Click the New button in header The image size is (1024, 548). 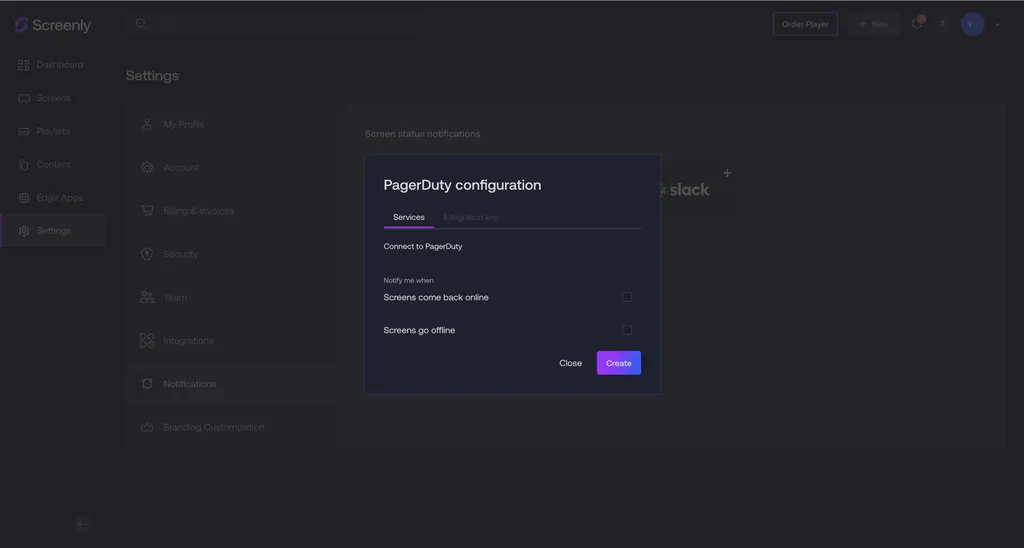click(874, 24)
